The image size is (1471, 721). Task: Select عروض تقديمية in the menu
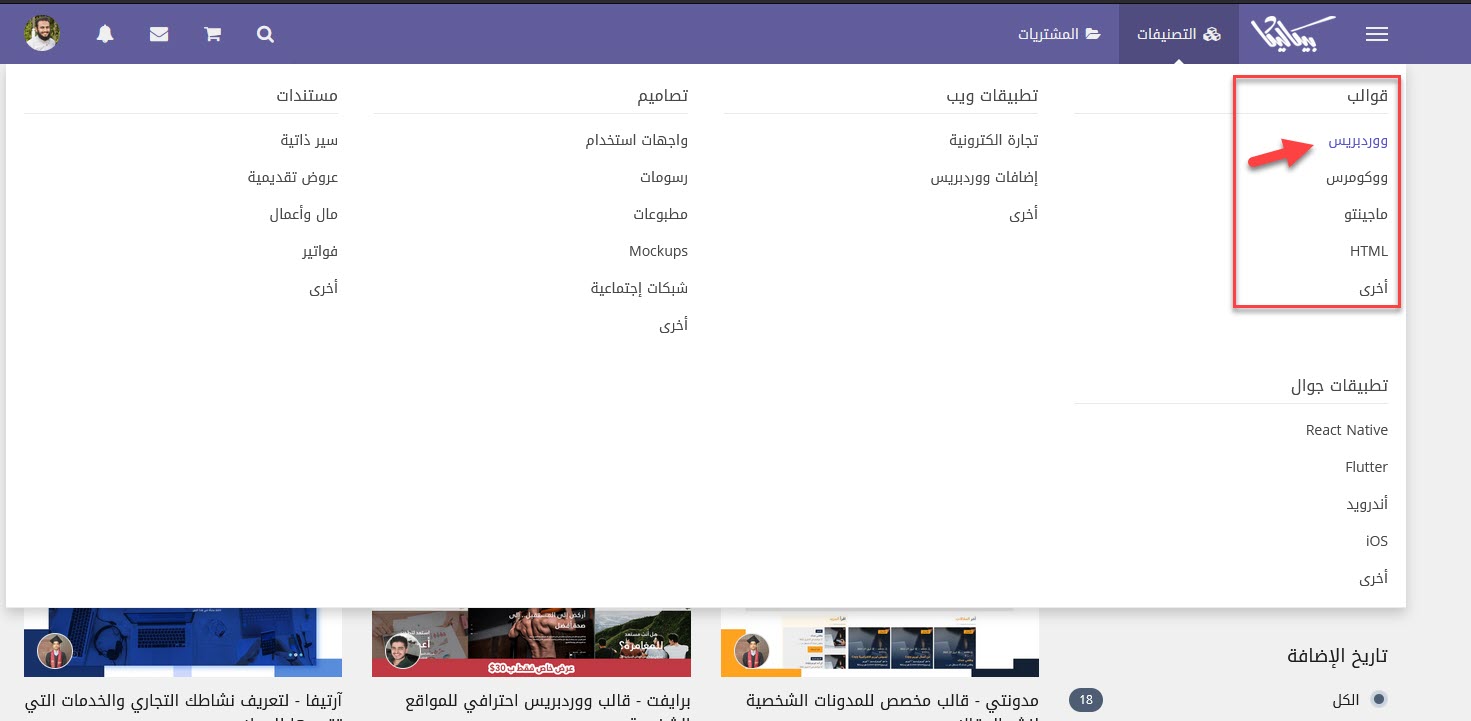pyautogui.click(x=293, y=178)
